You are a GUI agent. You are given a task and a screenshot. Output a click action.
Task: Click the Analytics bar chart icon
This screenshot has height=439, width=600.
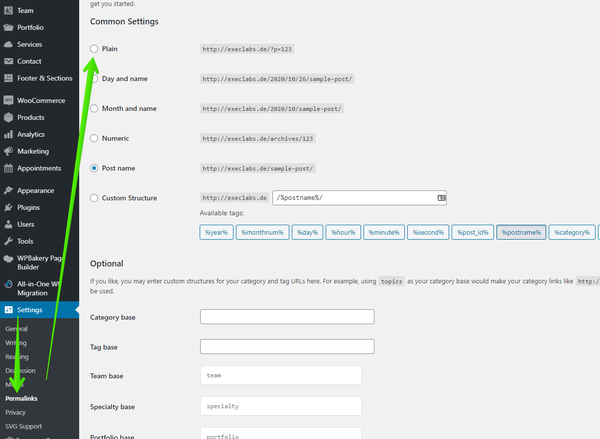pos(8,134)
